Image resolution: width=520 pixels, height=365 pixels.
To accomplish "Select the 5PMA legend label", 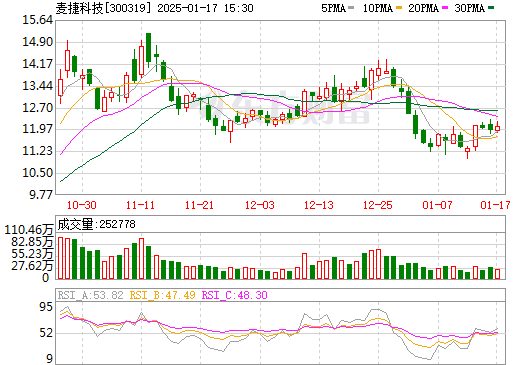I will 333,8.
